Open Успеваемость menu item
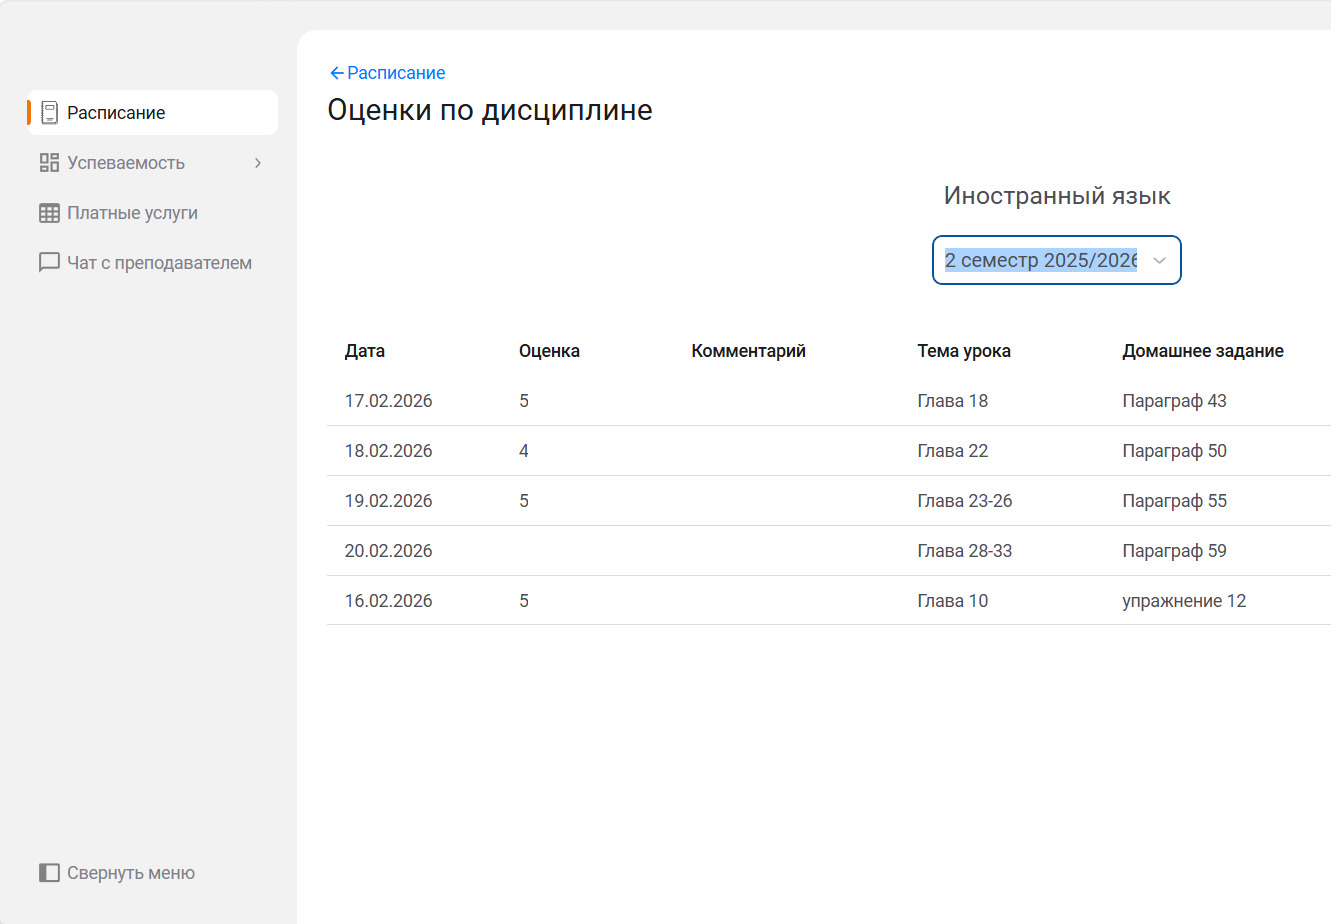 [152, 163]
